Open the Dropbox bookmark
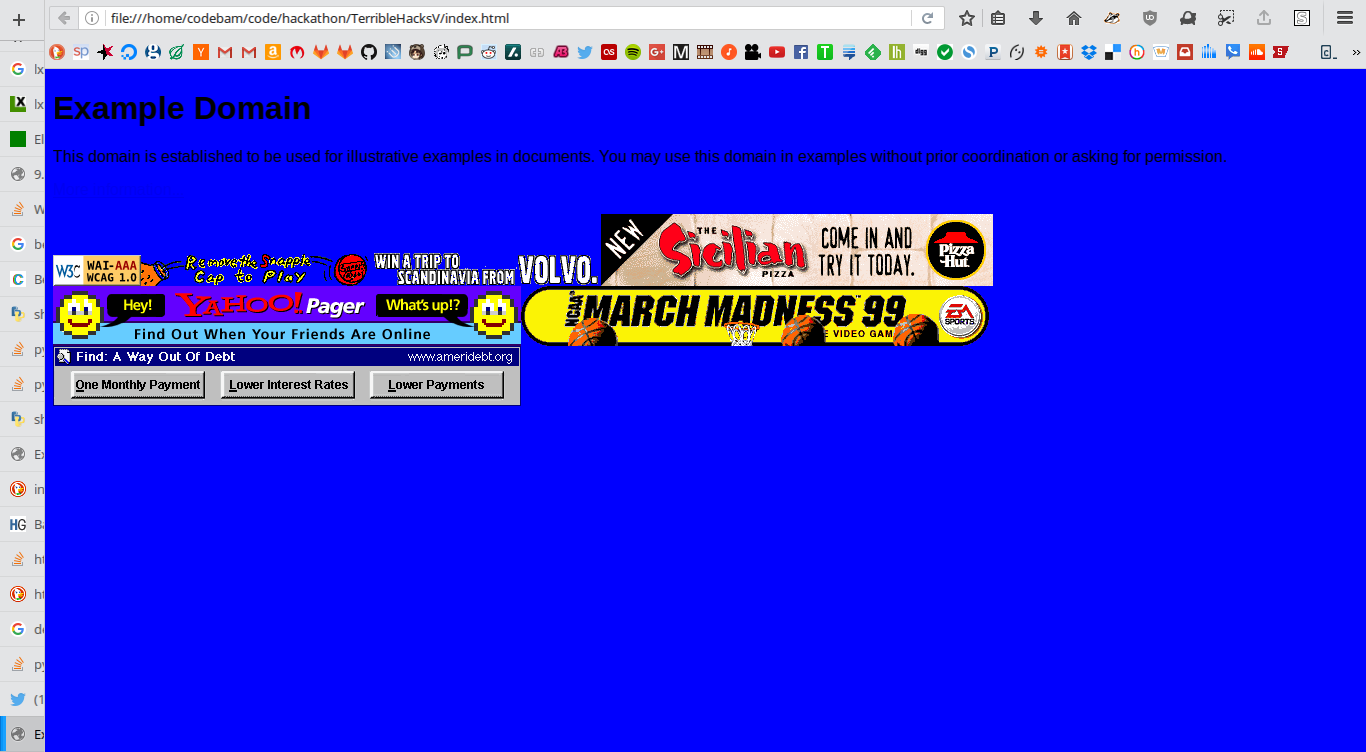The image size is (1366, 752). [x=1089, y=52]
